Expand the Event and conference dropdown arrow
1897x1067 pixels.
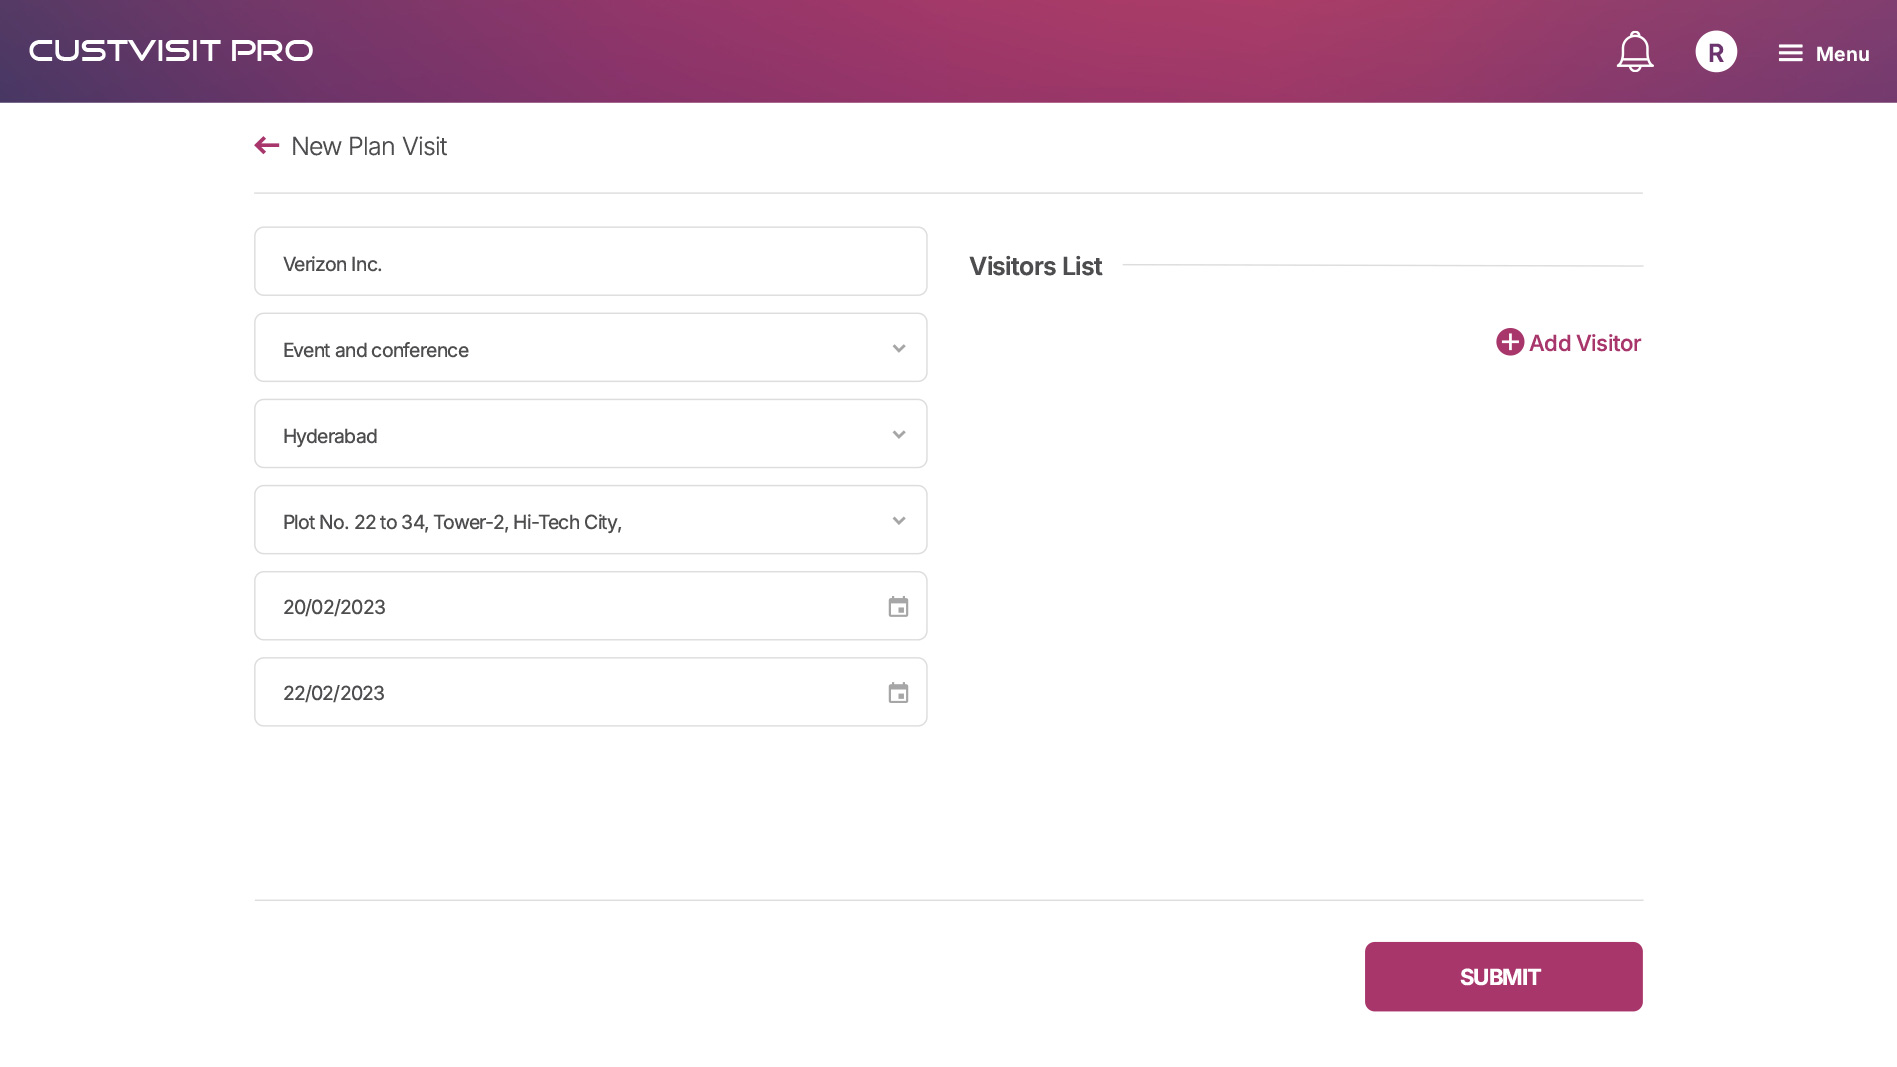898,349
